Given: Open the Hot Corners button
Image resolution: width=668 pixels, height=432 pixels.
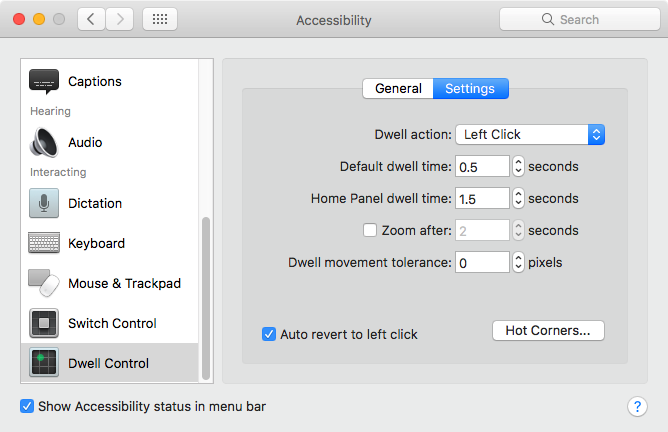Looking at the screenshot, I should 548,330.
